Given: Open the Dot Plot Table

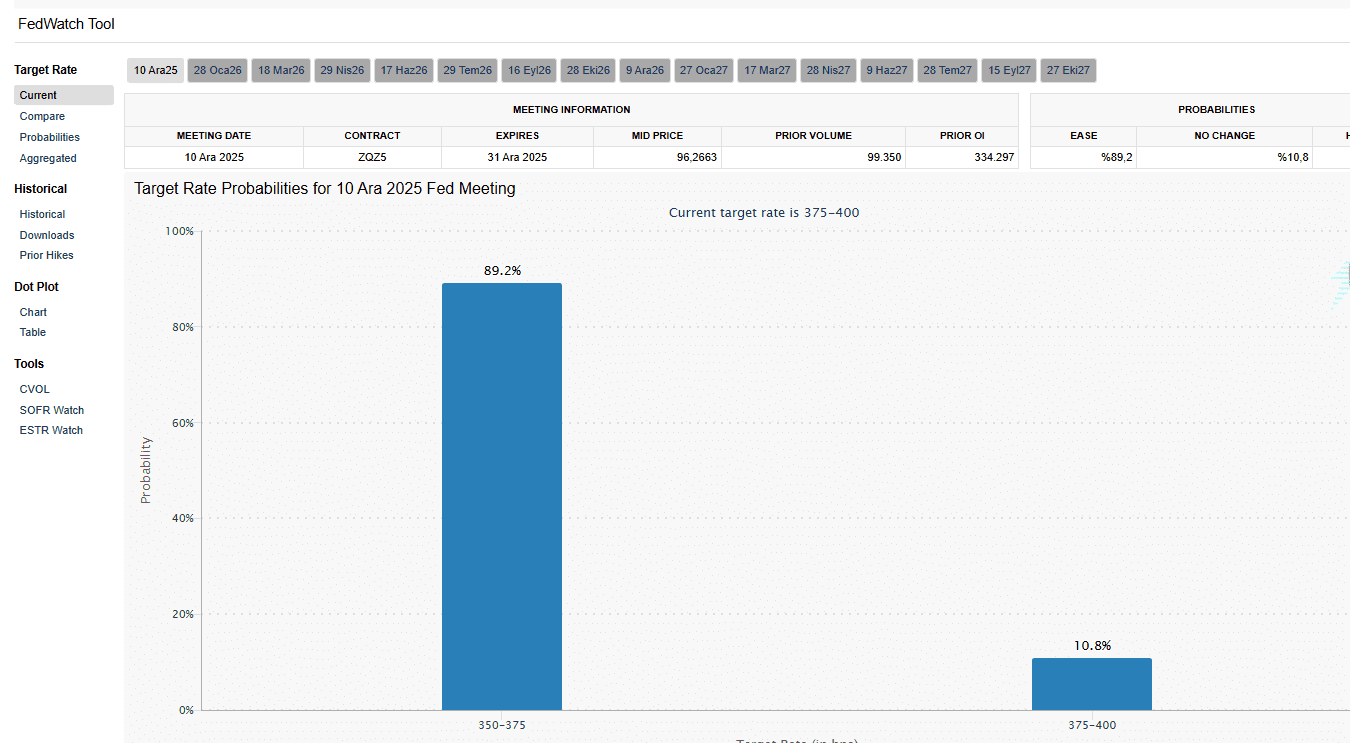Looking at the screenshot, I should [33, 333].
